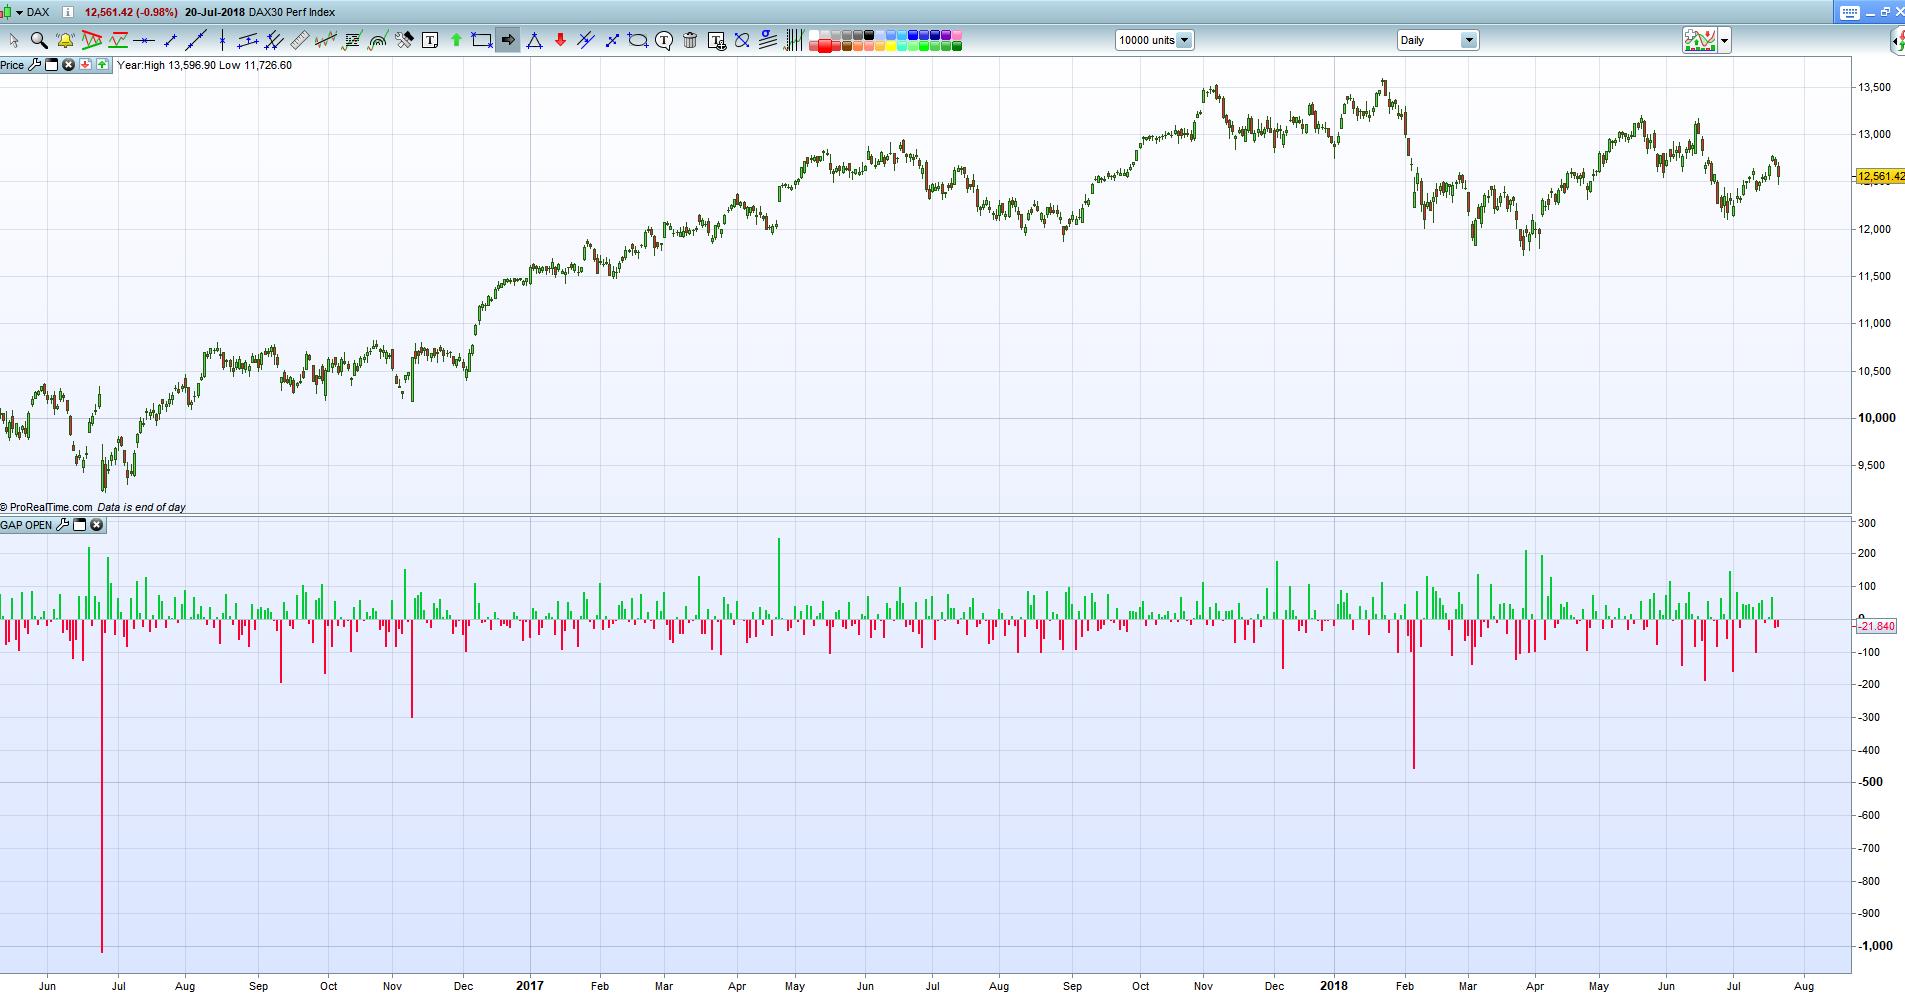
Task: Open Price panel wrench settings
Action: 35,65
